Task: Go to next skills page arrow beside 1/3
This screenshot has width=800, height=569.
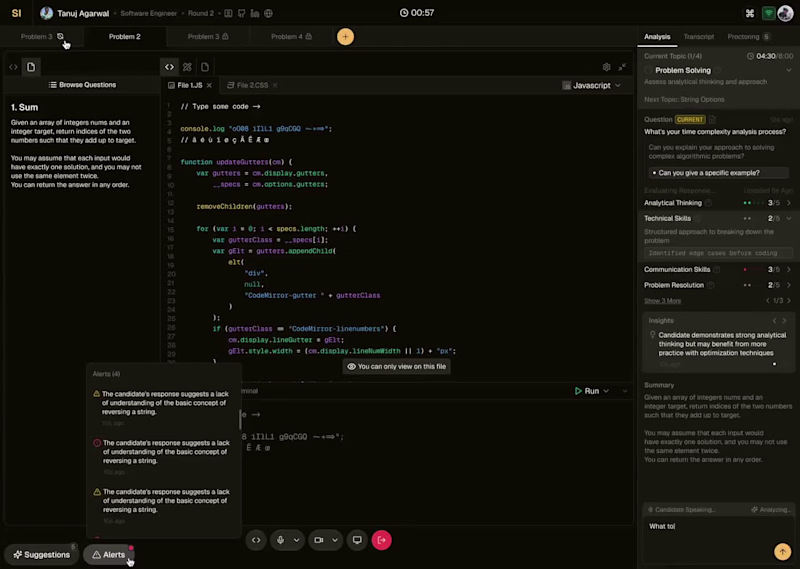Action: click(789, 301)
